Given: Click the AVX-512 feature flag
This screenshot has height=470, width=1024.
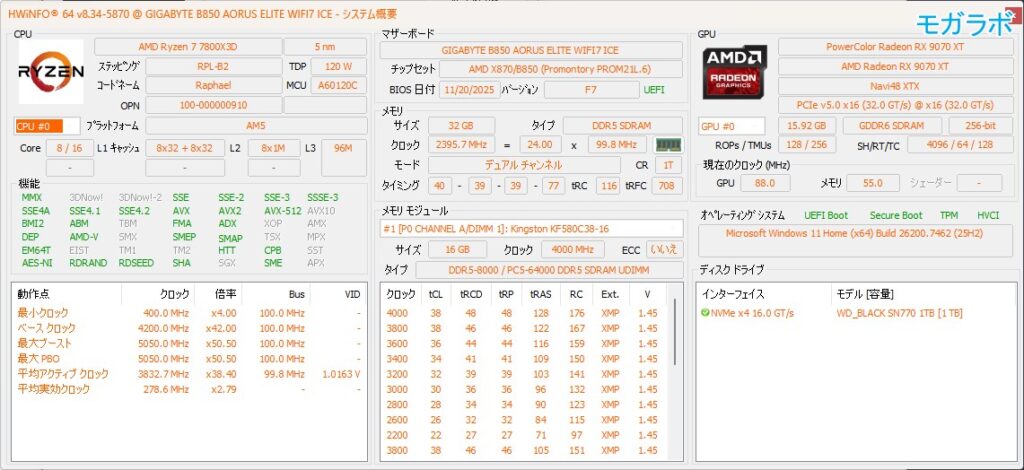Looking at the screenshot, I should (x=283, y=211).
